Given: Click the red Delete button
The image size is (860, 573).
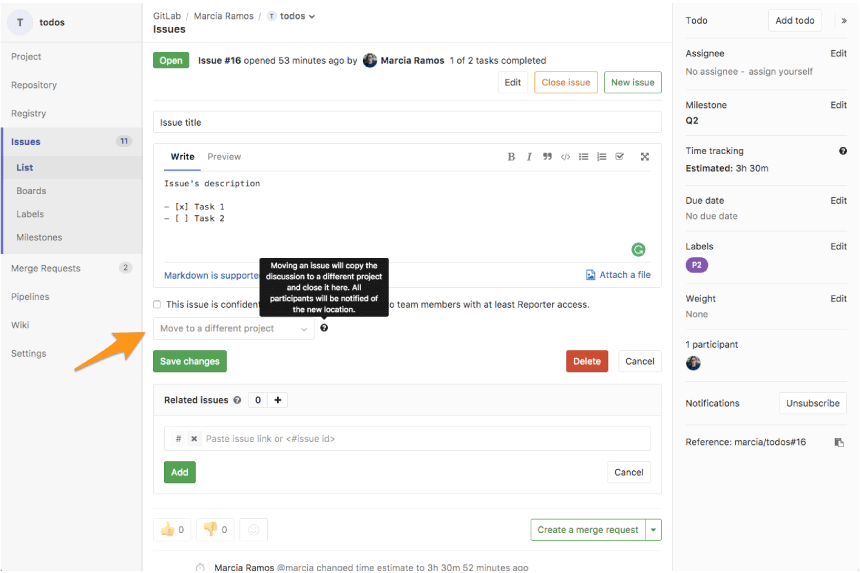Looking at the screenshot, I should (x=587, y=361).
